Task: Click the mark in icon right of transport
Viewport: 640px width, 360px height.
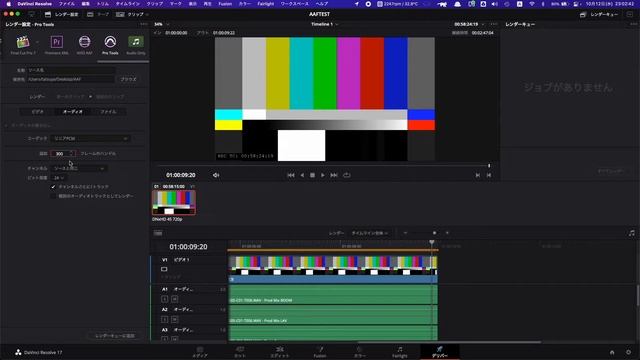Action: pos(478,175)
